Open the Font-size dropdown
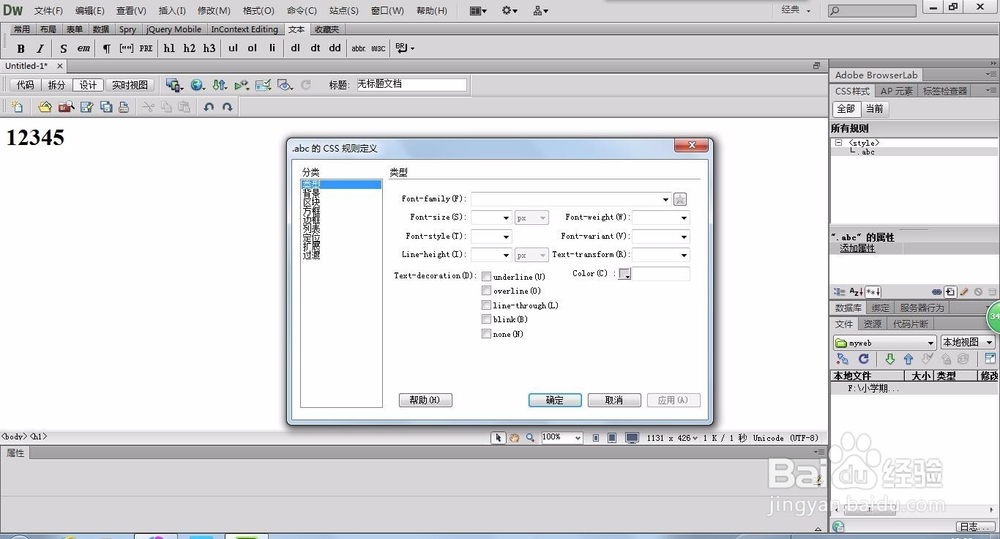 506,218
